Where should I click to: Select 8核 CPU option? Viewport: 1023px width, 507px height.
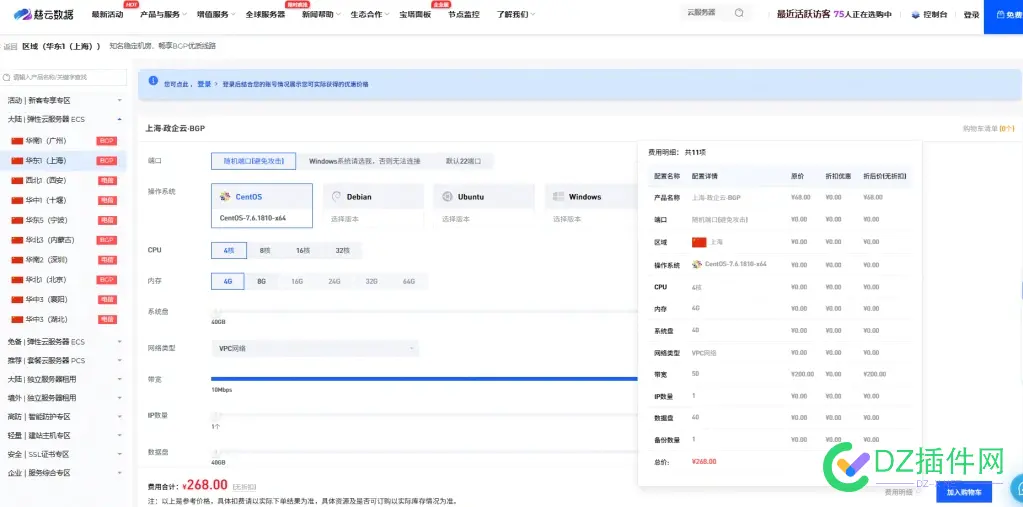[266, 251]
